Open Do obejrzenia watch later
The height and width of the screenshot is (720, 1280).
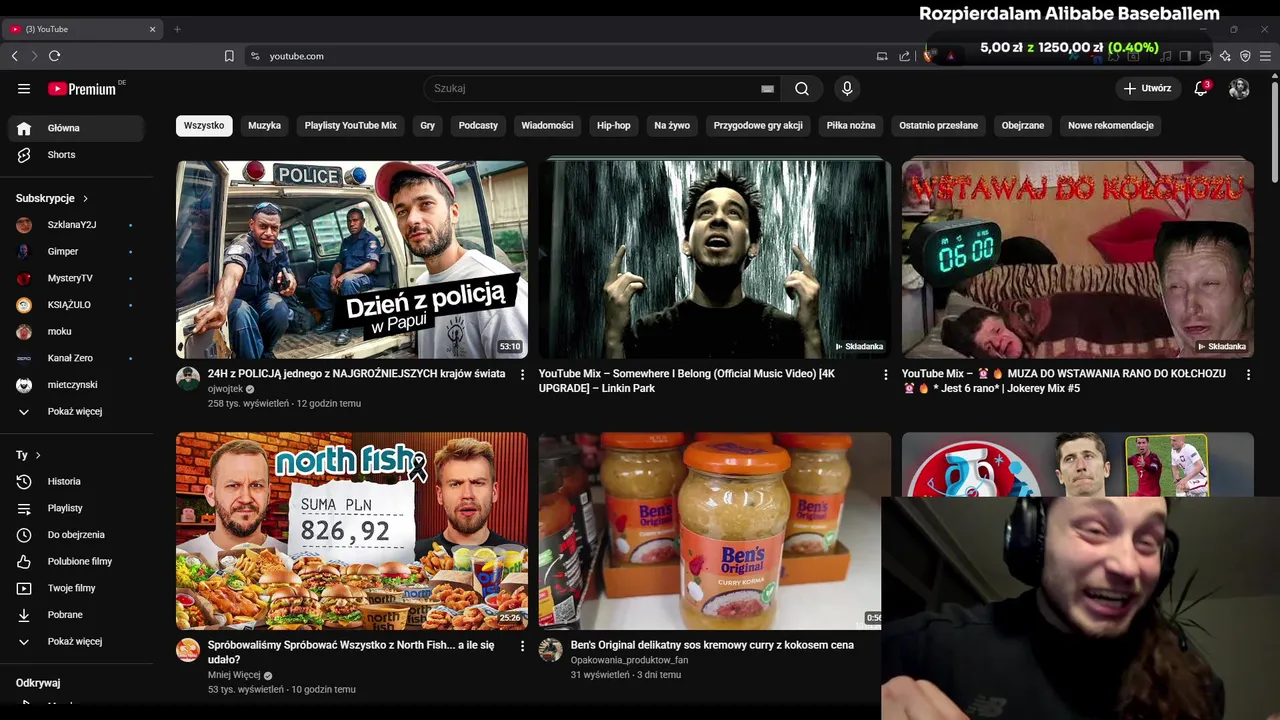point(78,535)
